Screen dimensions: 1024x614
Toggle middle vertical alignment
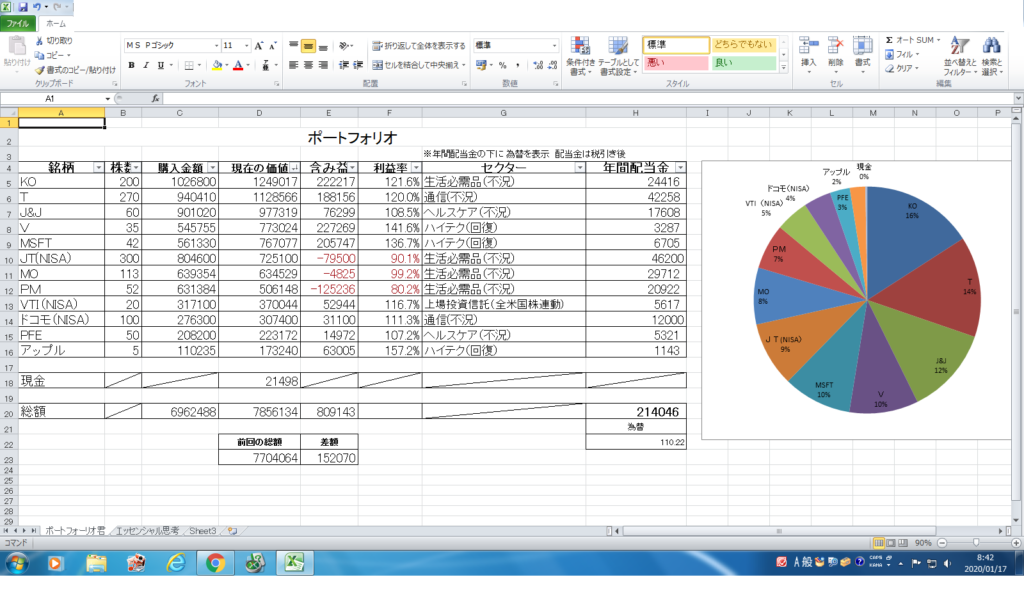[x=308, y=46]
